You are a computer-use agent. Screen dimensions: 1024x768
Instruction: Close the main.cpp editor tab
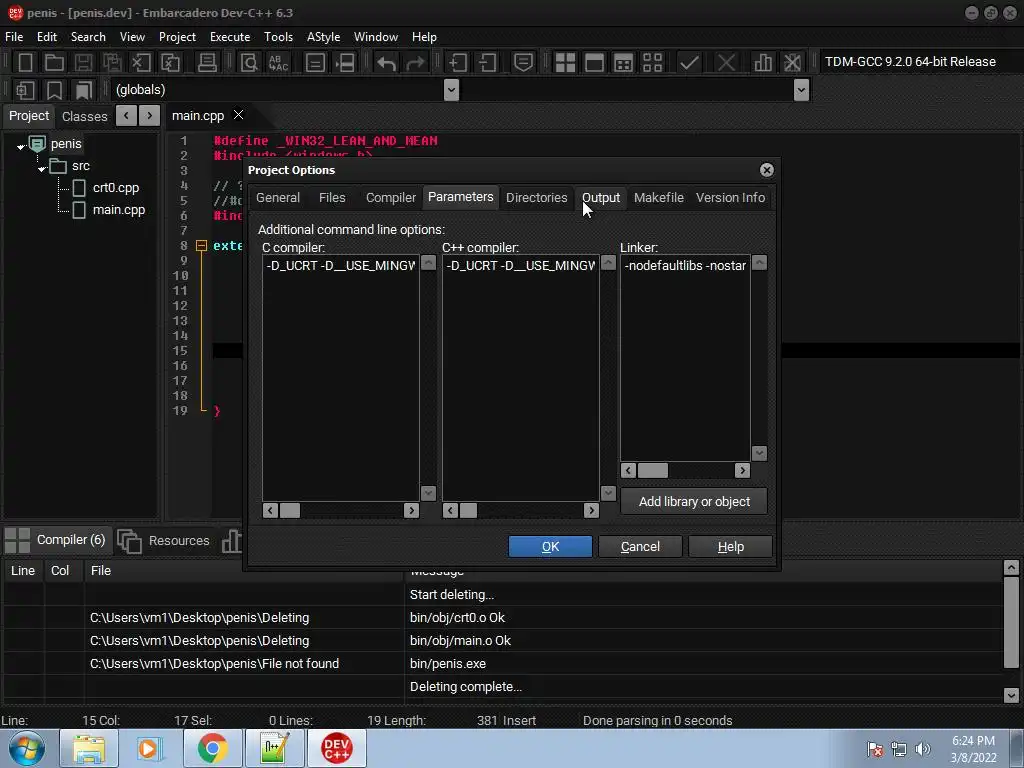(x=239, y=115)
